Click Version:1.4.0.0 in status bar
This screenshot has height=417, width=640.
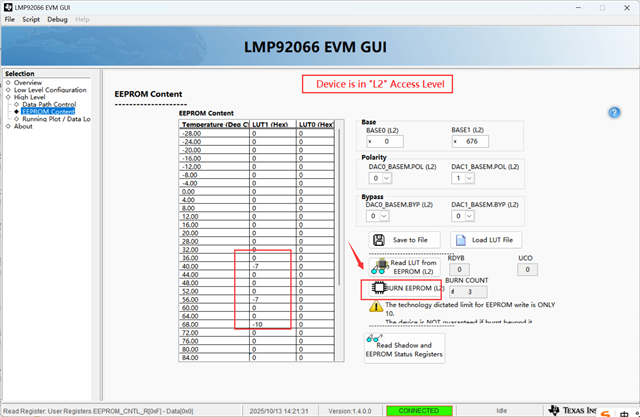pyautogui.click(x=350, y=411)
